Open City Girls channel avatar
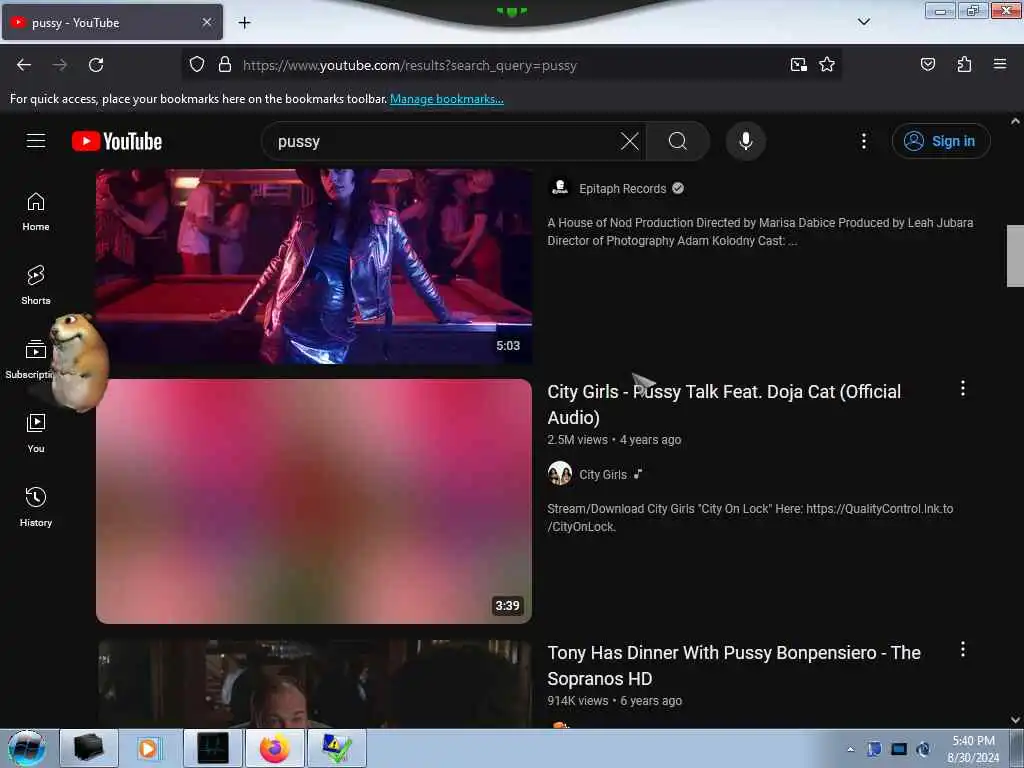The width and height of the screenshot is (1024, 768). 560,473
